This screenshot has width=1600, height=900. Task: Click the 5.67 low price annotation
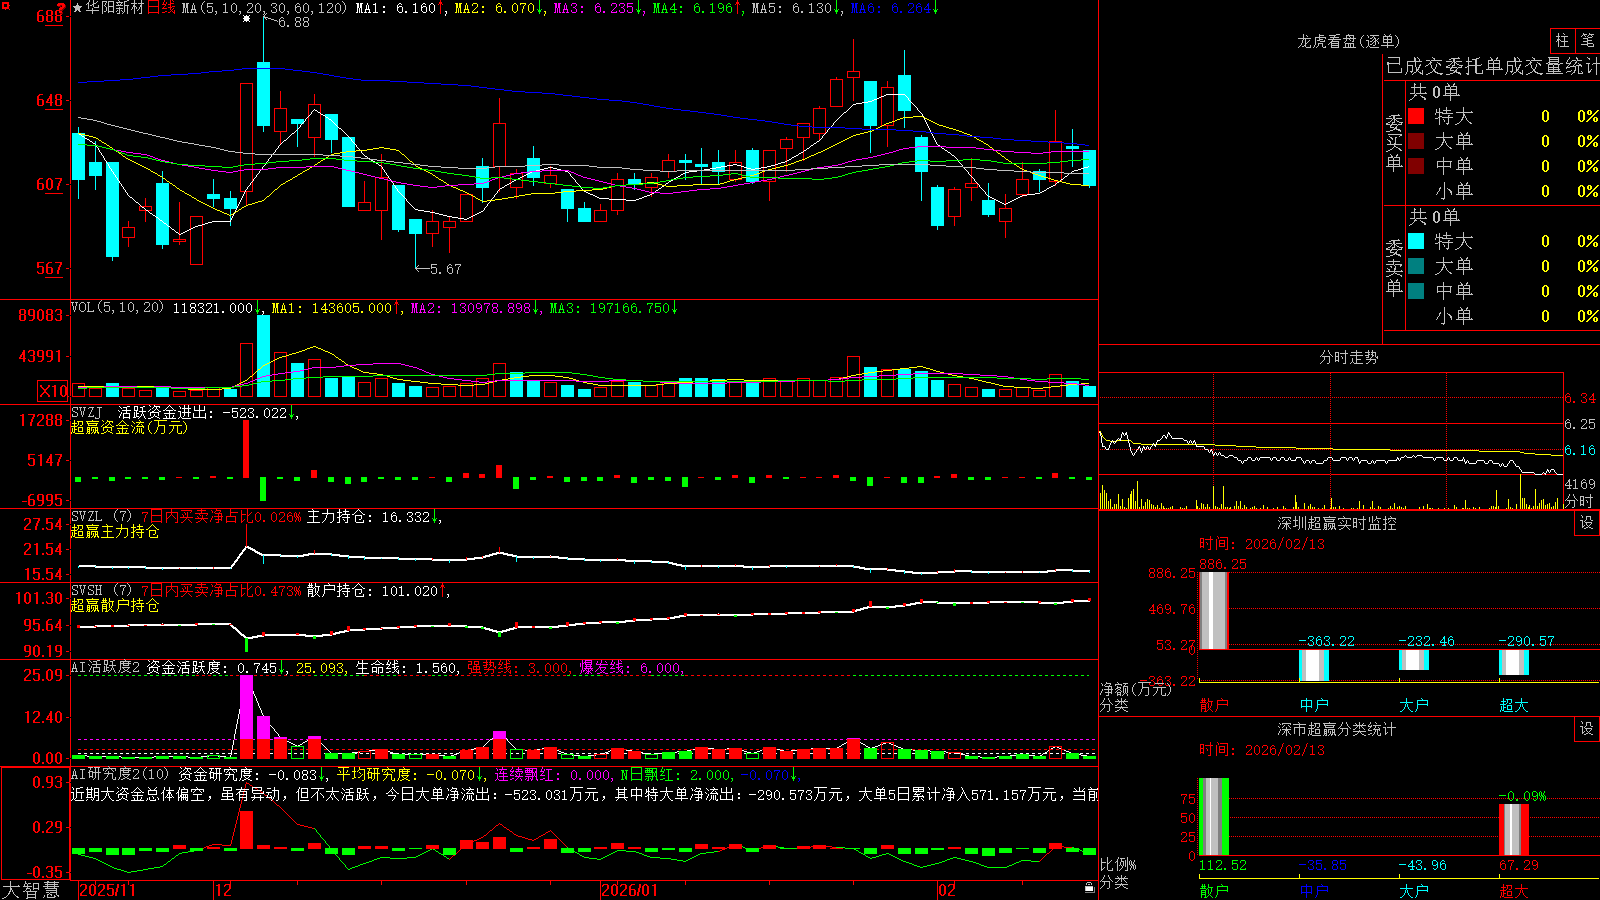tap(445, 269)
